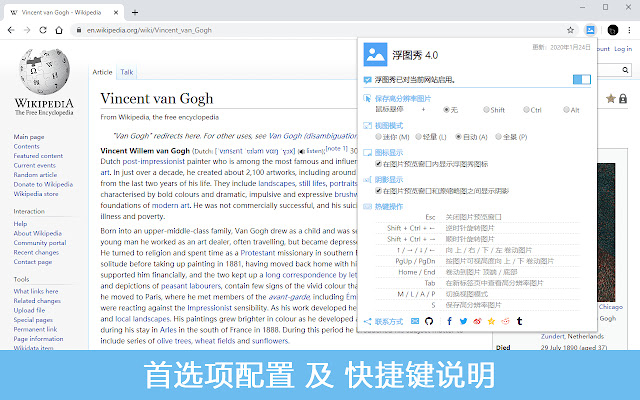Click the Log in link
Screen dimensions: 640x400
(623, 49)
